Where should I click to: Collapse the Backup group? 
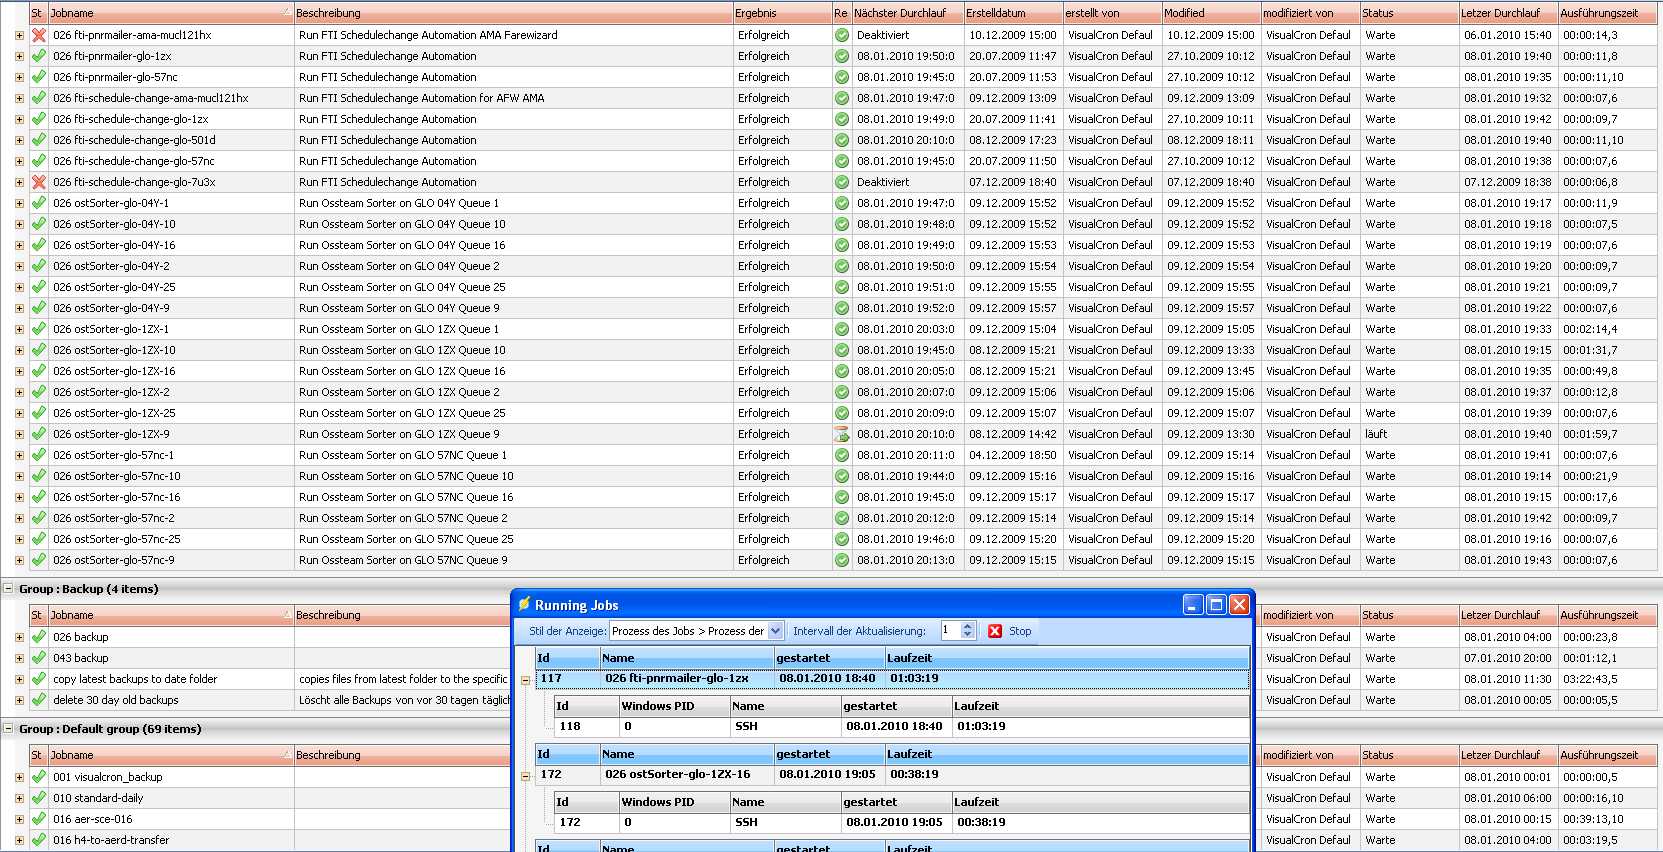(9, 589)
